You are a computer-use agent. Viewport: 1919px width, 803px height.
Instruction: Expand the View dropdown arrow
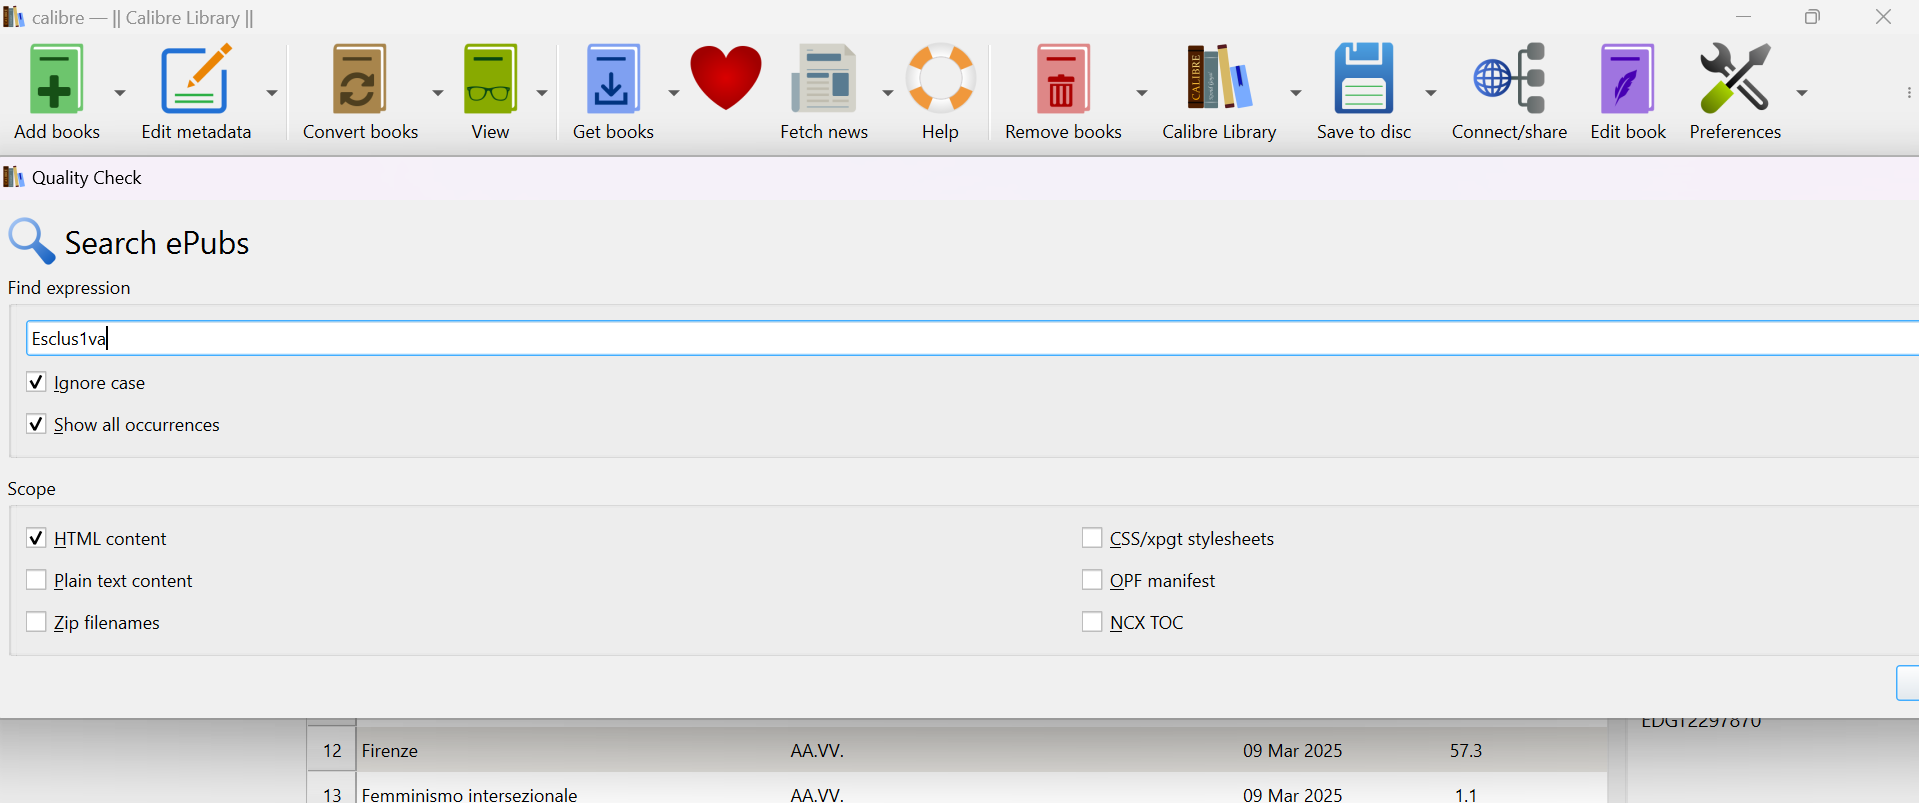coord(542,93)
